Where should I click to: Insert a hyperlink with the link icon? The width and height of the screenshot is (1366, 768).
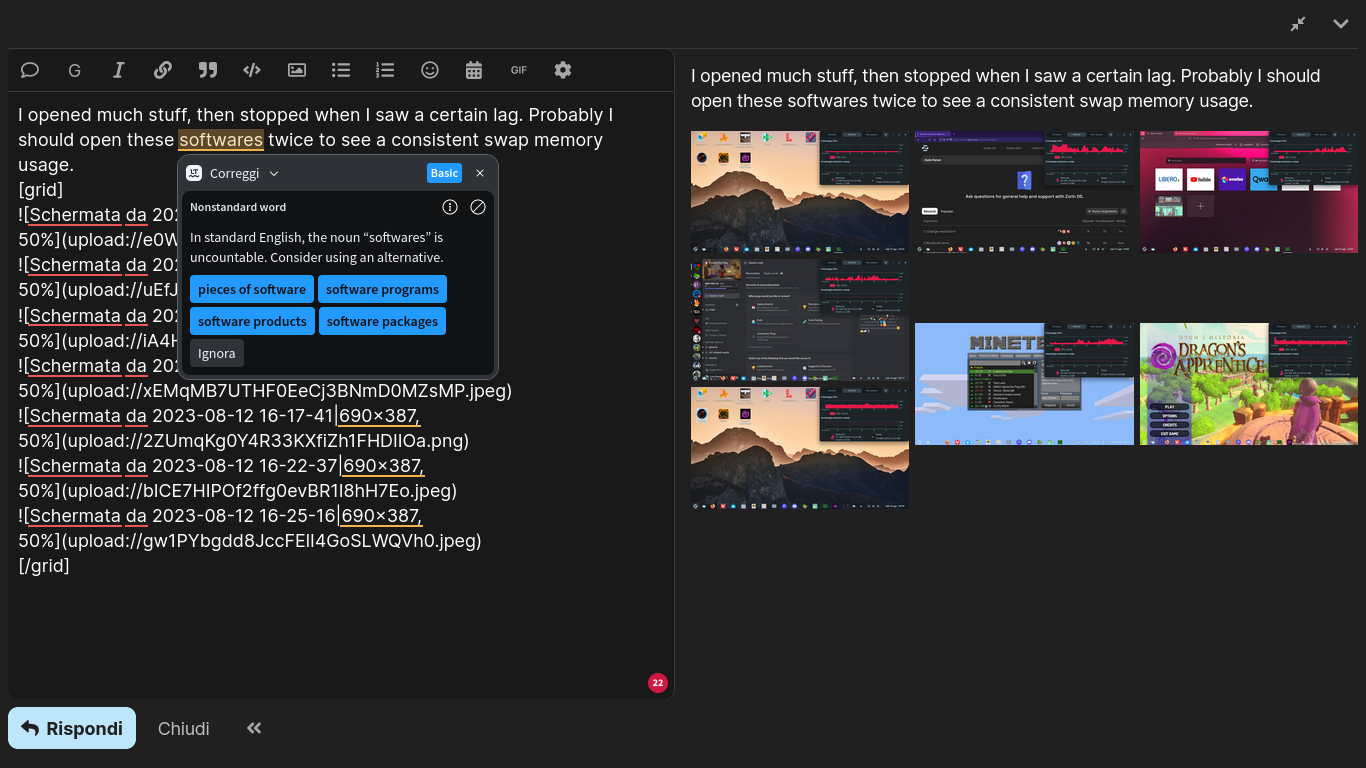tap(163, 70)
